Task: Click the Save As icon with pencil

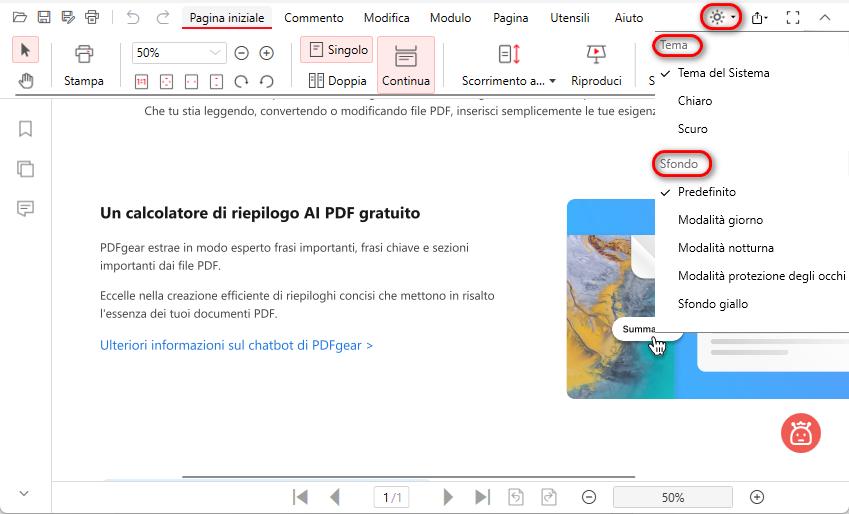Action: (68, 17)
